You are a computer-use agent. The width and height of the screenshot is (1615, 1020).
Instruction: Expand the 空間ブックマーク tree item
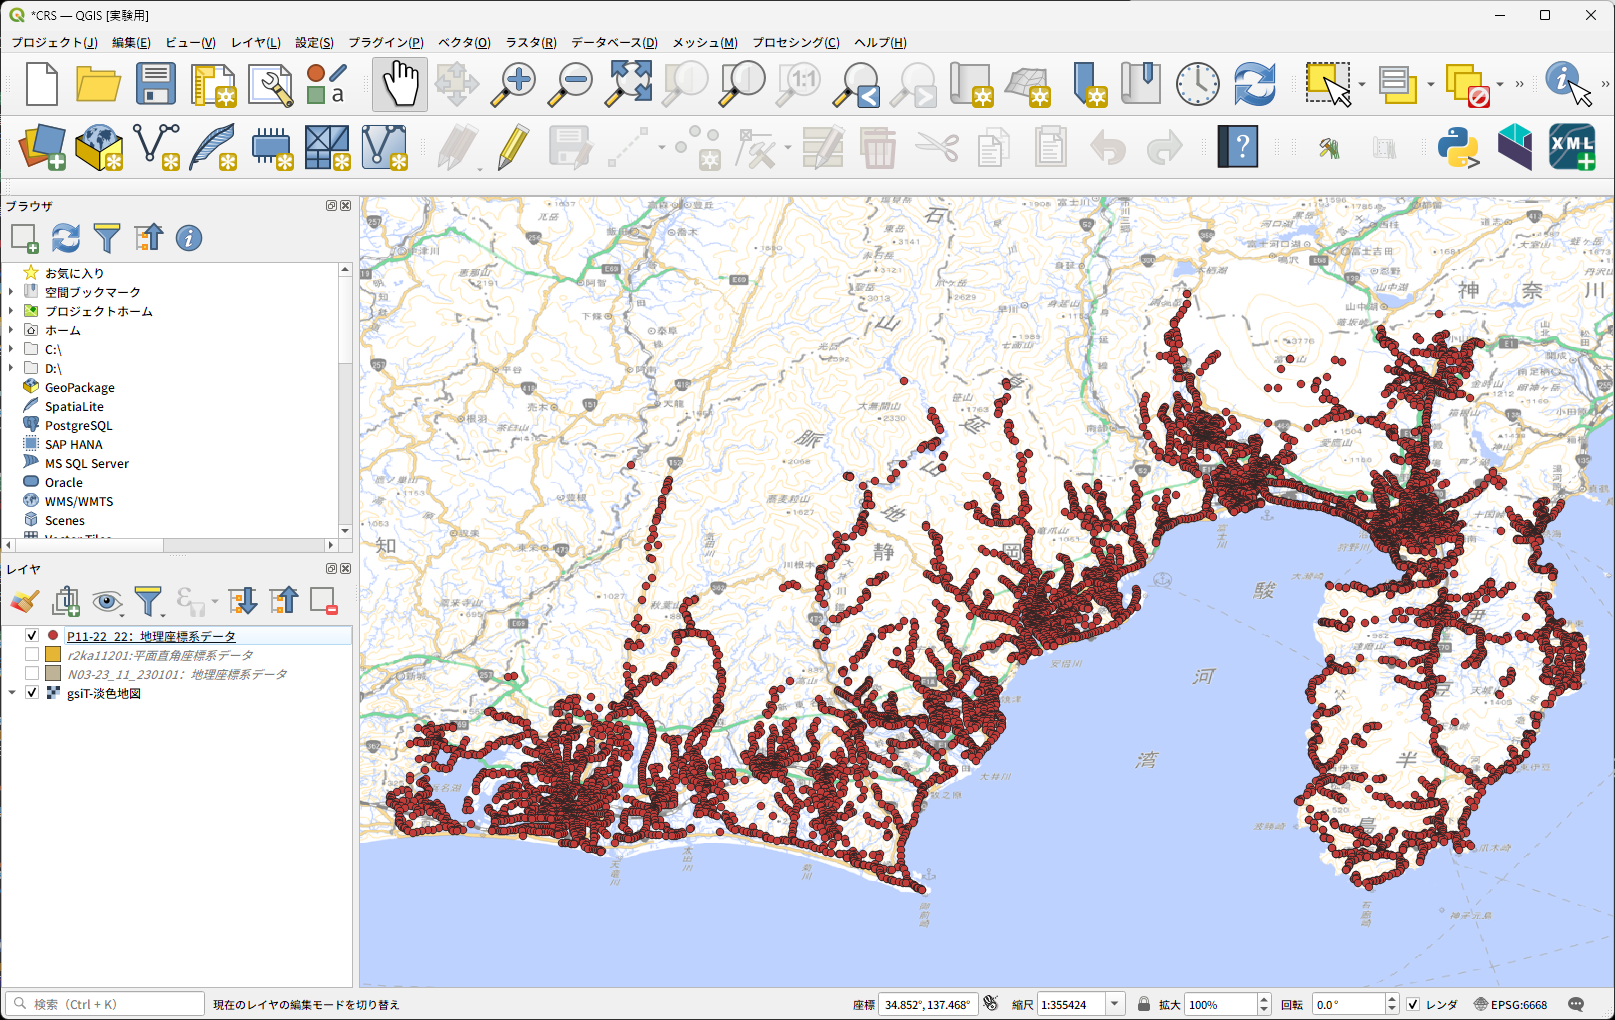click(11, 292)
